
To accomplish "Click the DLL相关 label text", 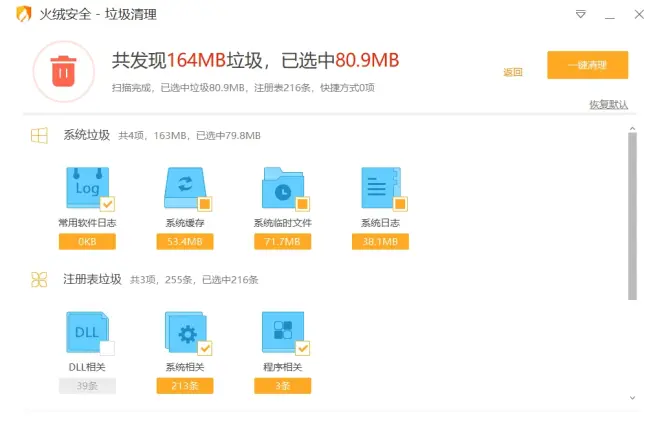I will [x=87, y=367].
